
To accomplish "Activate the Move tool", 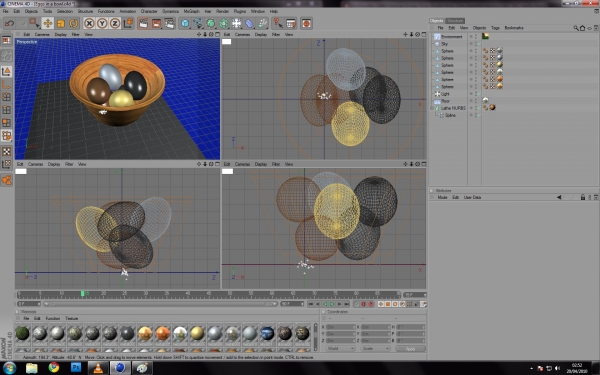I will [48, 23].
